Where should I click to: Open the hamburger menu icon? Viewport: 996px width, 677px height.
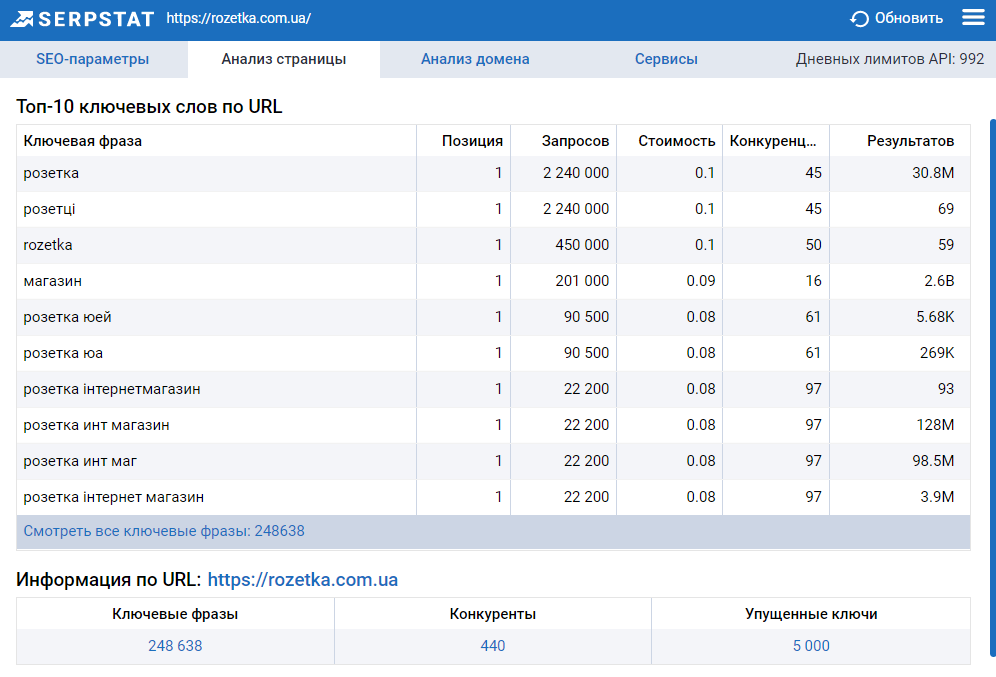click(x=973, y=17)
